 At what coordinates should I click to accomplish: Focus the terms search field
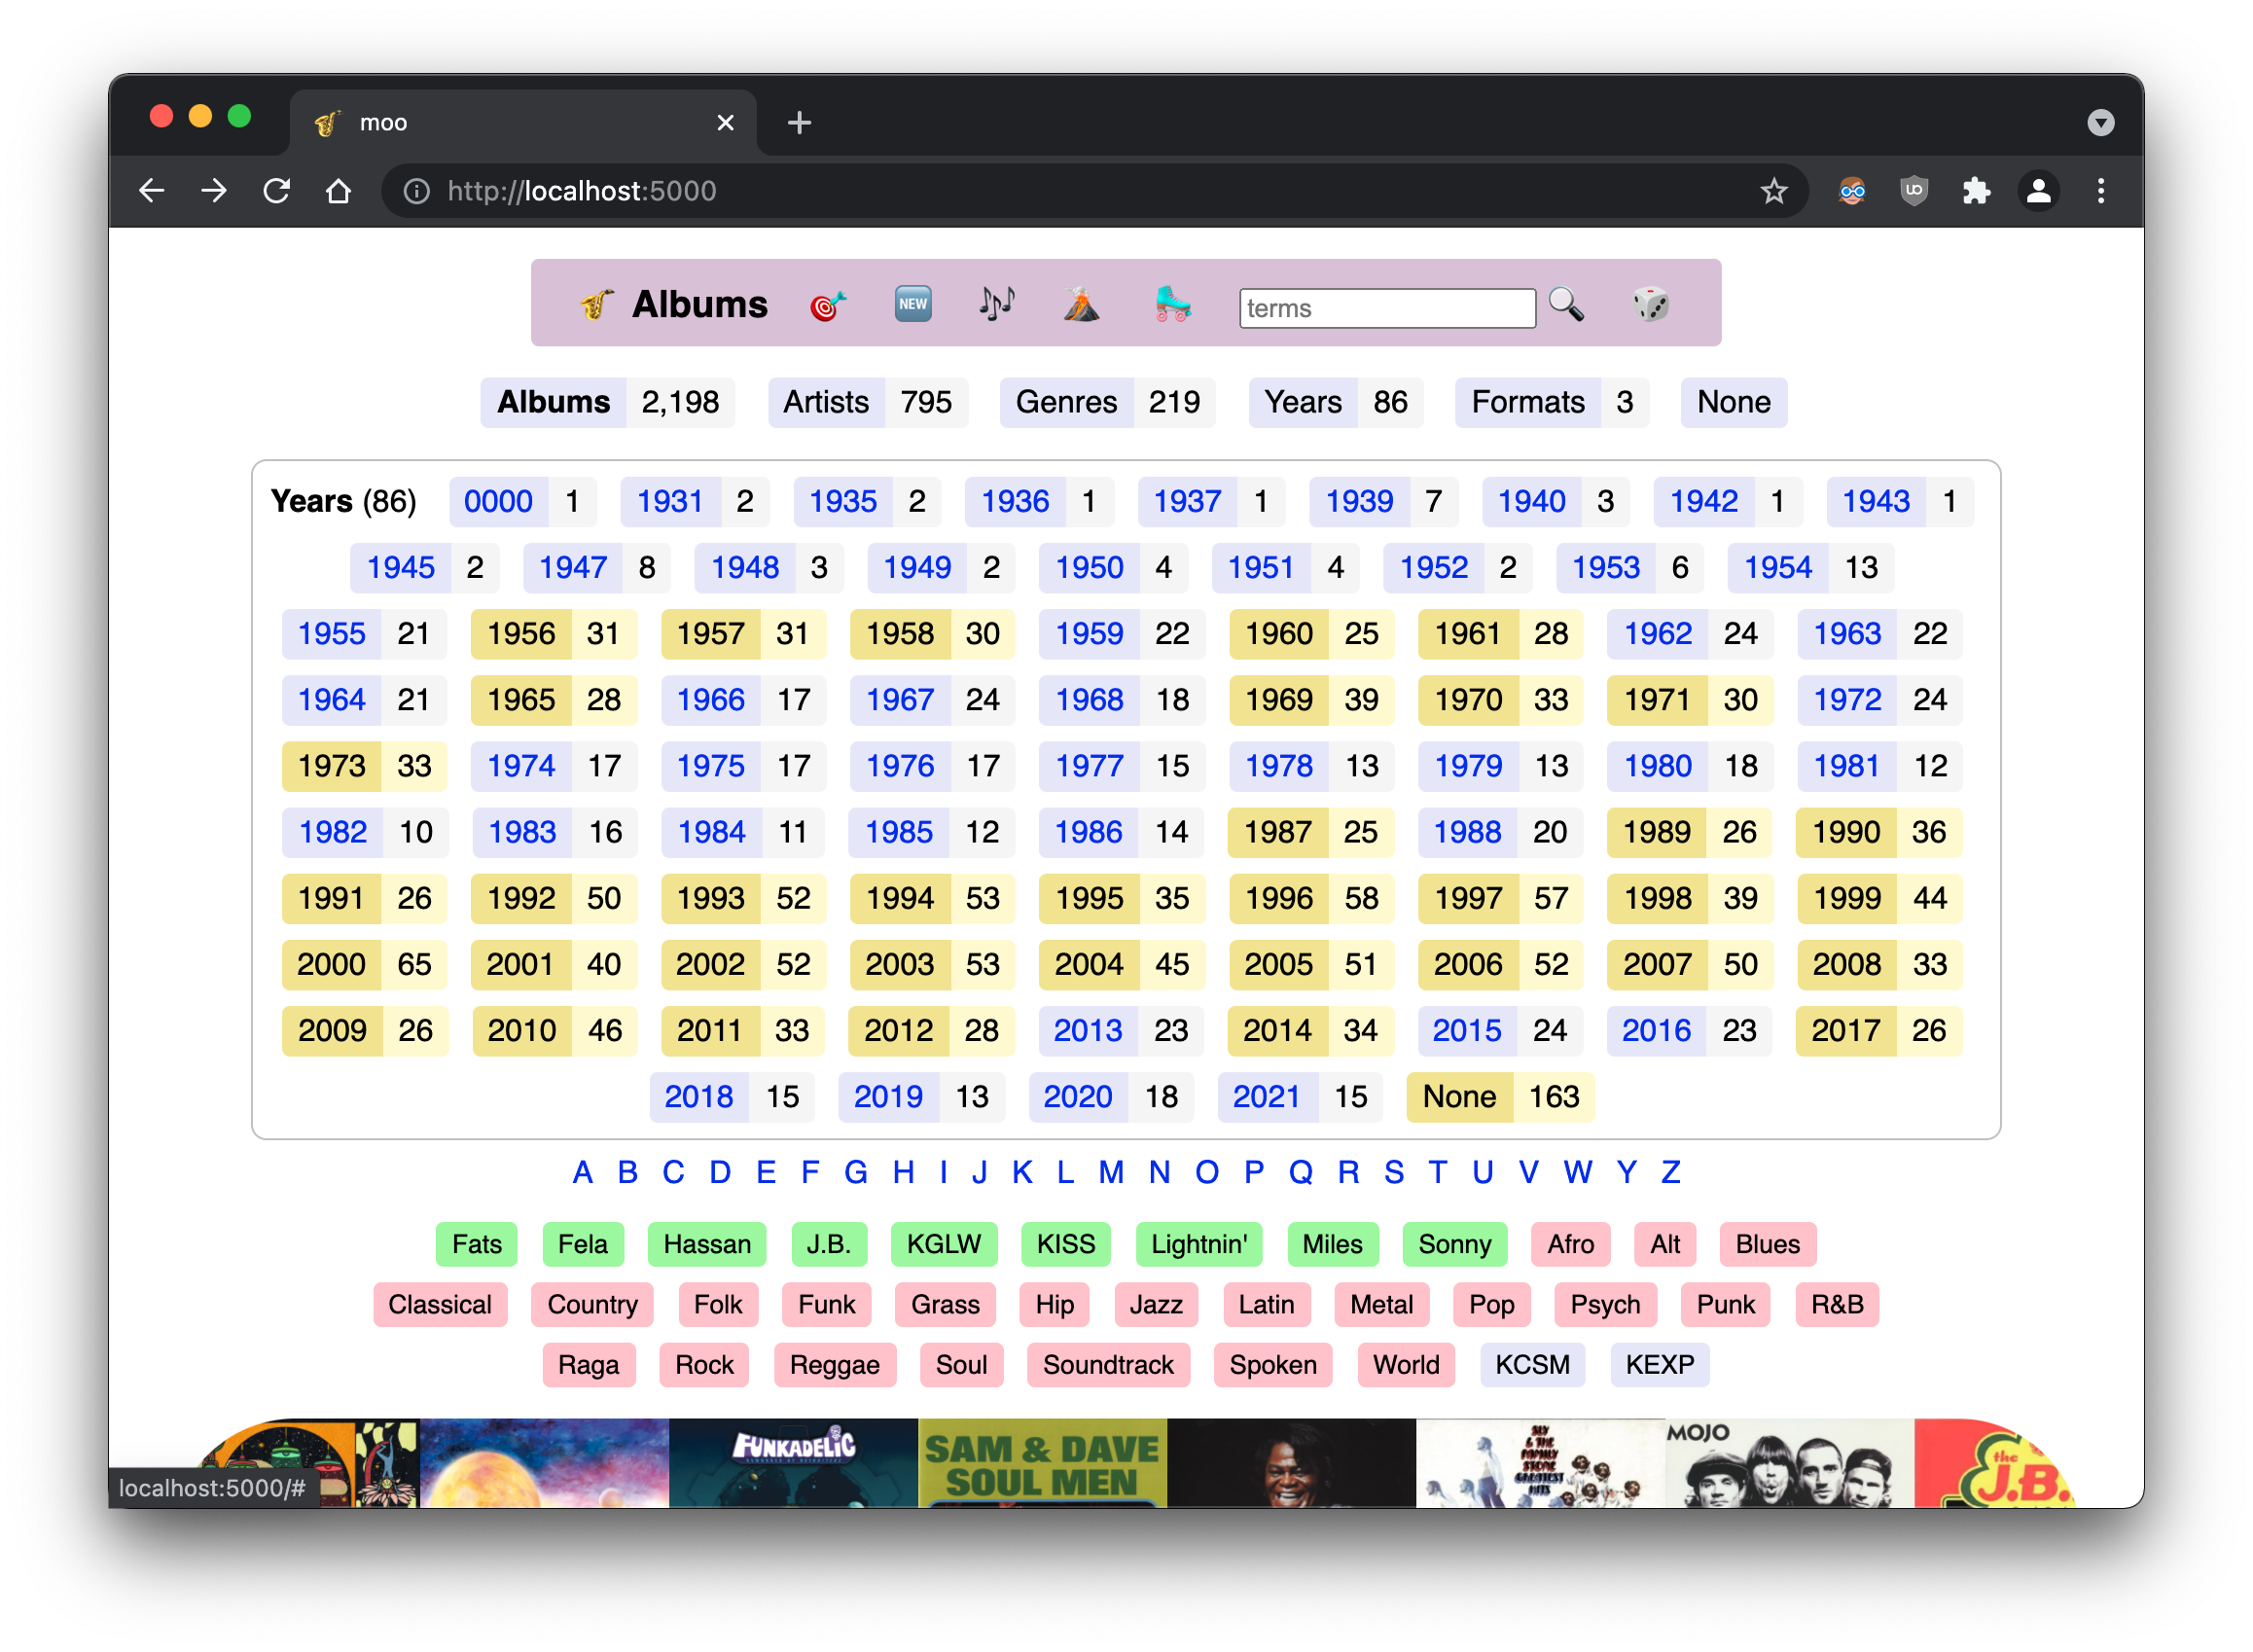[1386, 308]
